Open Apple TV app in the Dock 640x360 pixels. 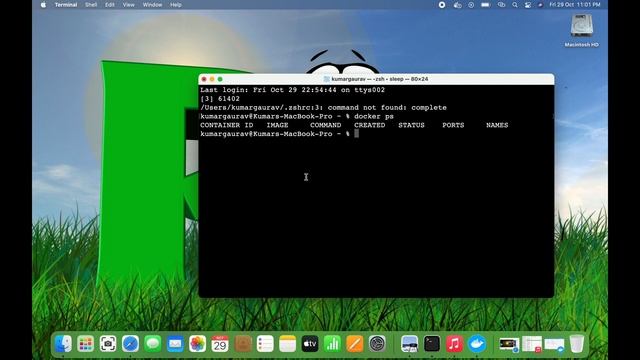point(310,344)
